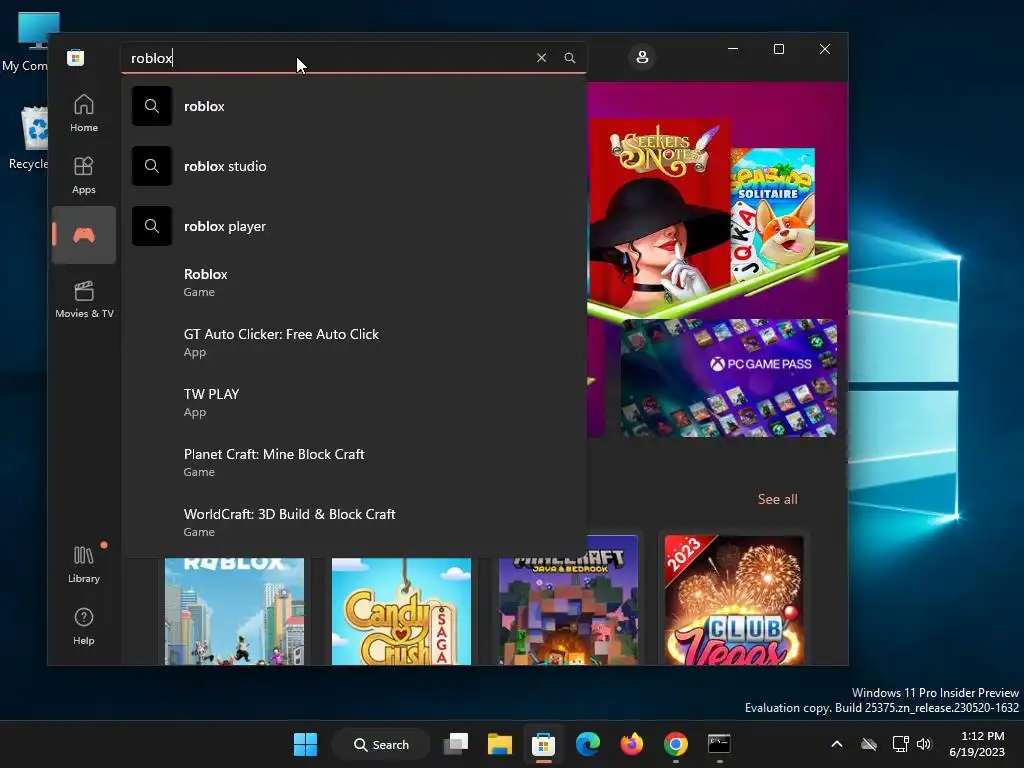This screenshot has width=1024, height=768.
Task: Click the search magnifier button
Action: (x=569, y=57)
